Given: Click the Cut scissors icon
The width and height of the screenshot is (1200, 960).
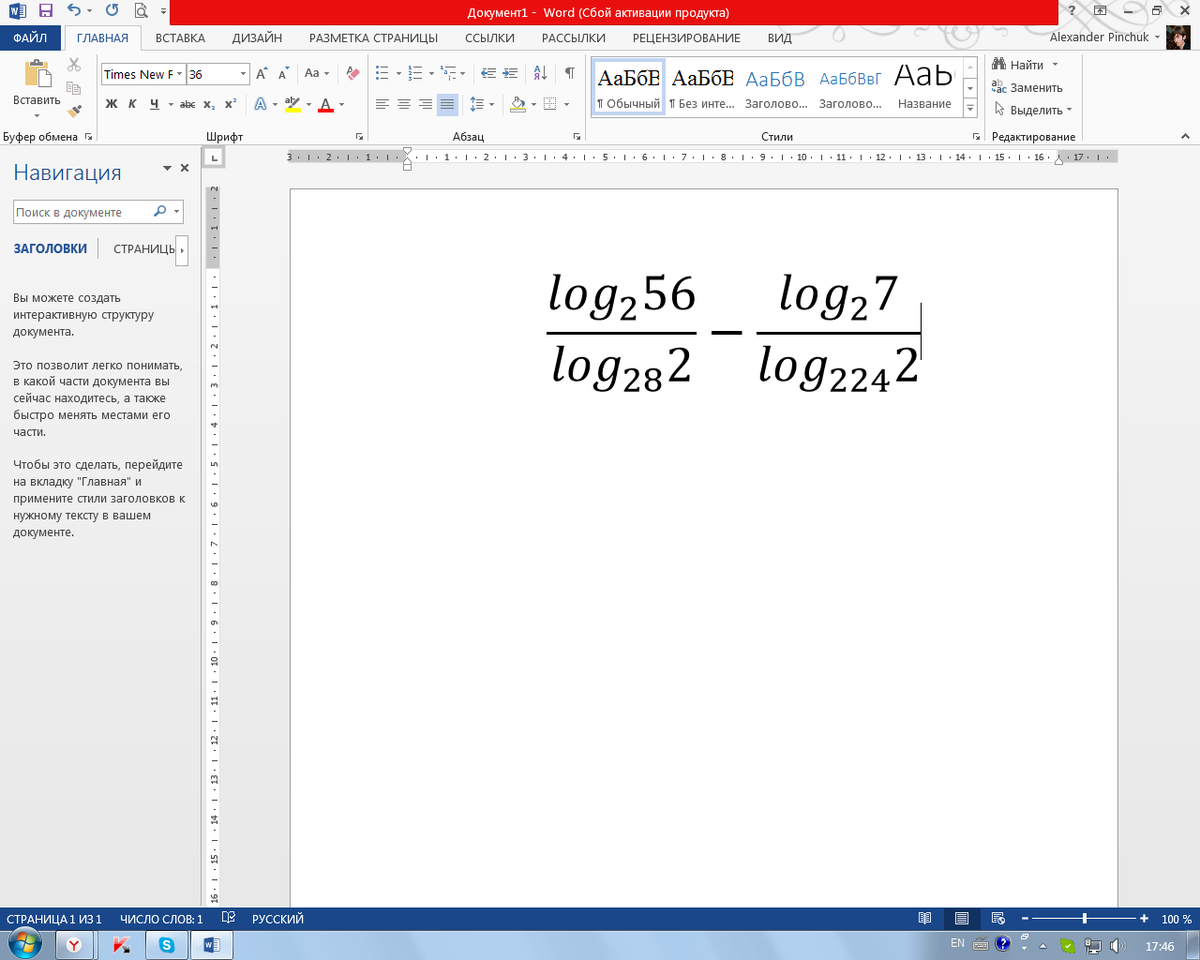Looking at the screenshot, I should pyautogui.click(x=74, y=65).
